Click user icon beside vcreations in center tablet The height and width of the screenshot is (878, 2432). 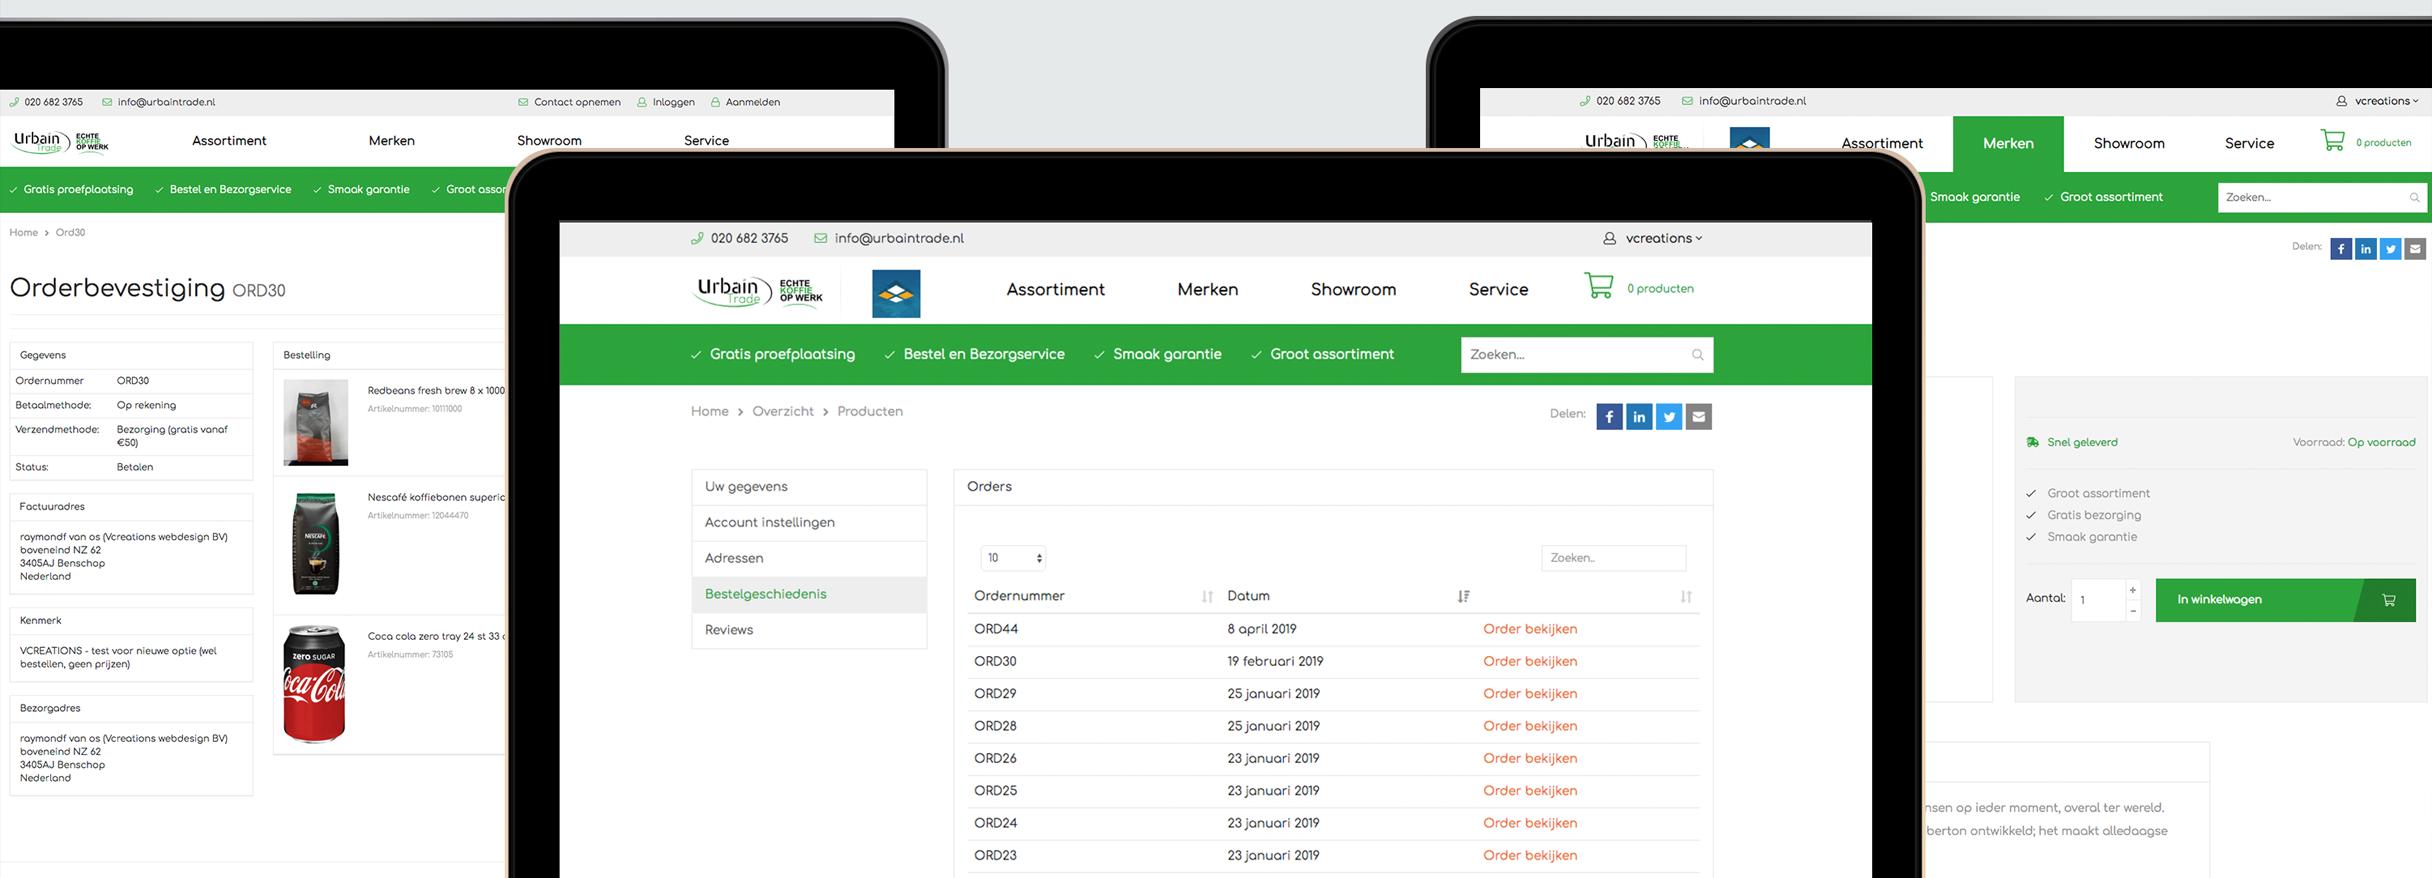click(x=1609, y=239)
